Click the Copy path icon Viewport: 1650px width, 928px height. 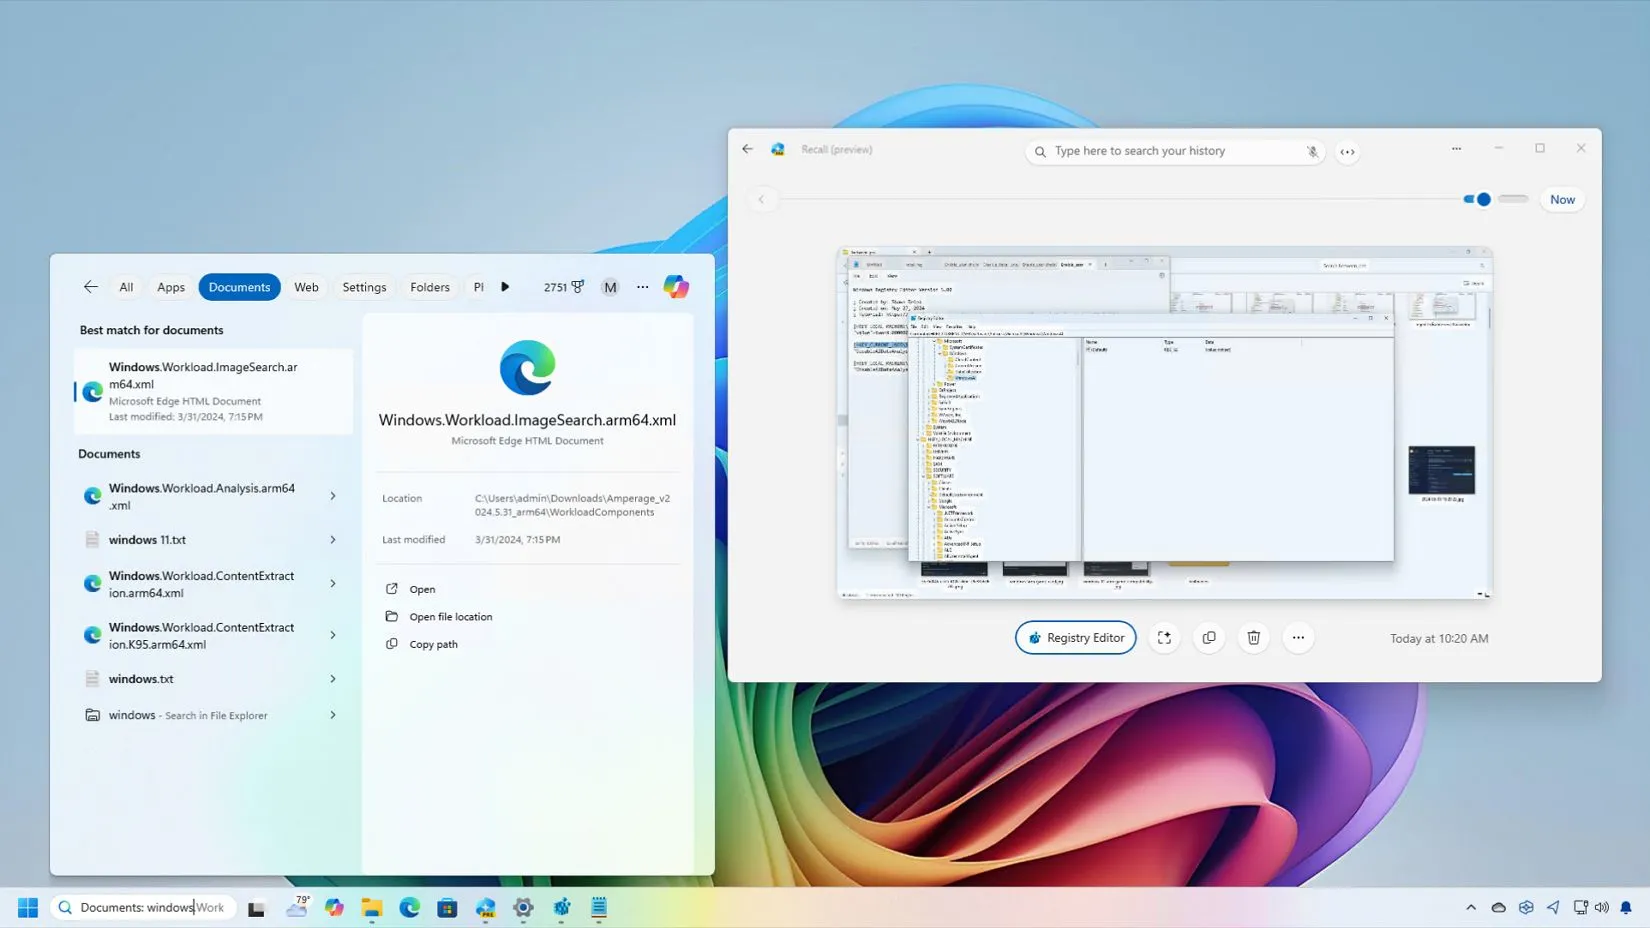(x=392, y=644)
